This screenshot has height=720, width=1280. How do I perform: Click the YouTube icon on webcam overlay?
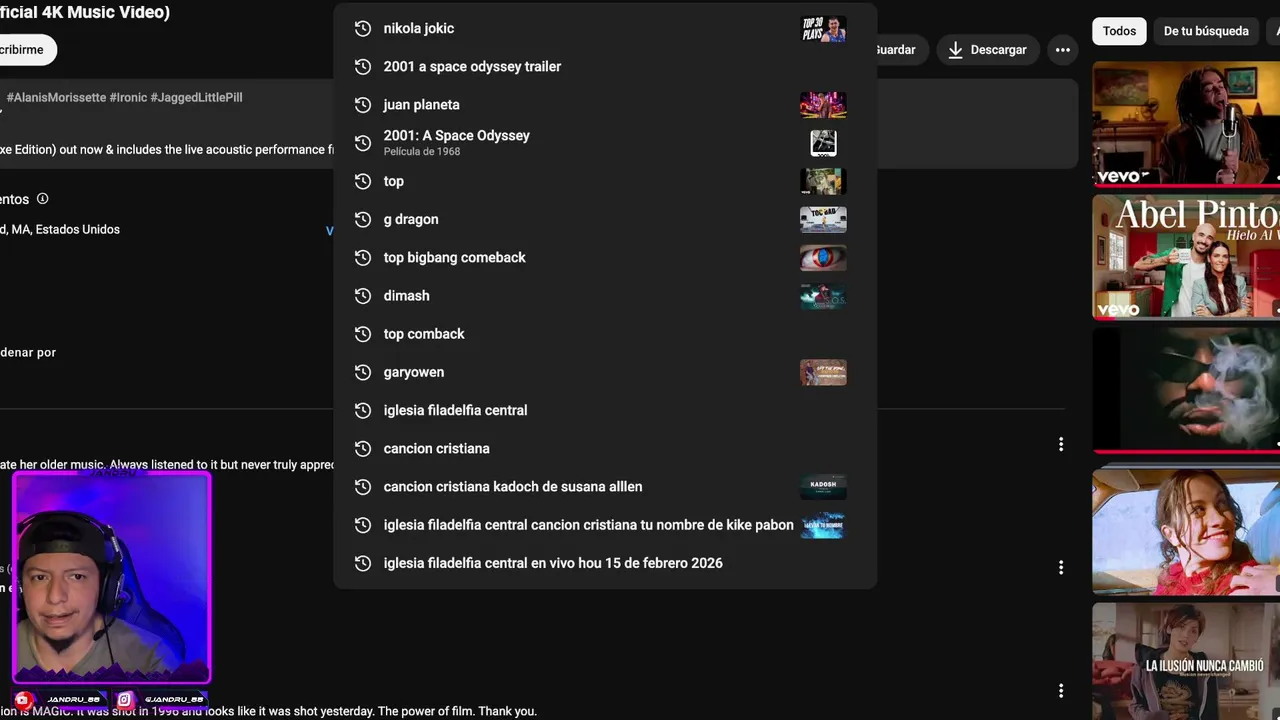click(24, 700)
